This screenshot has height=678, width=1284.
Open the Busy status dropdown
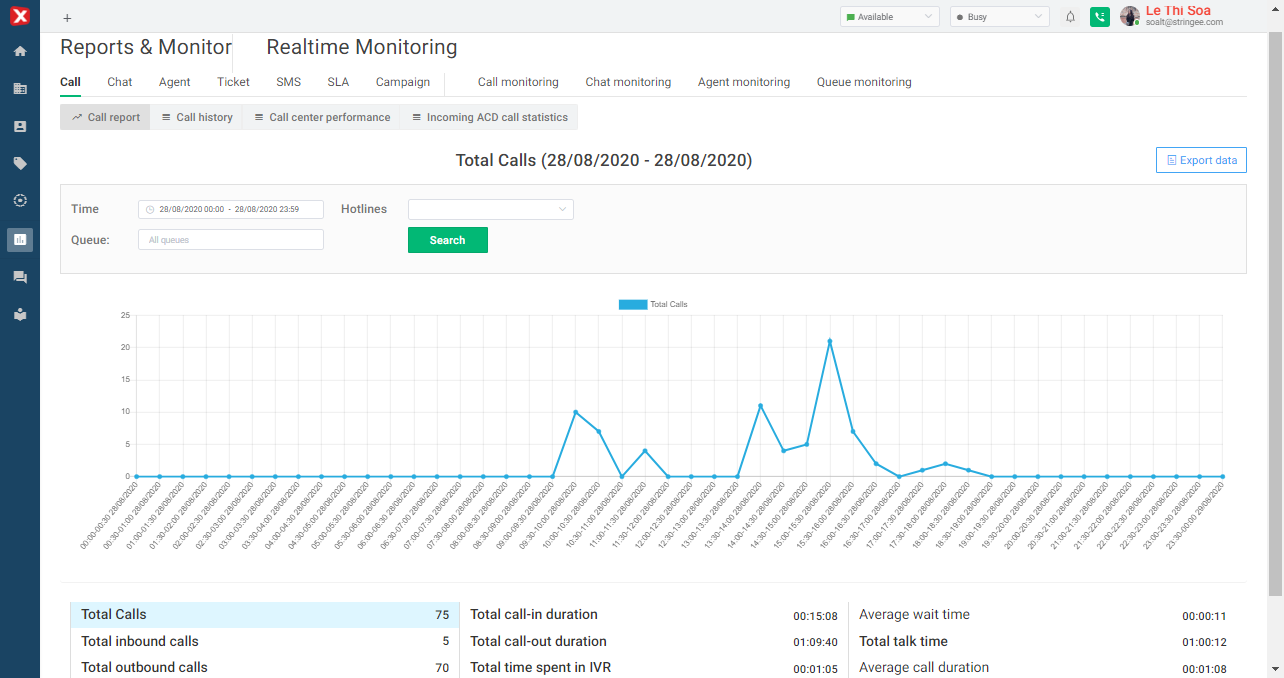(999, 17)
